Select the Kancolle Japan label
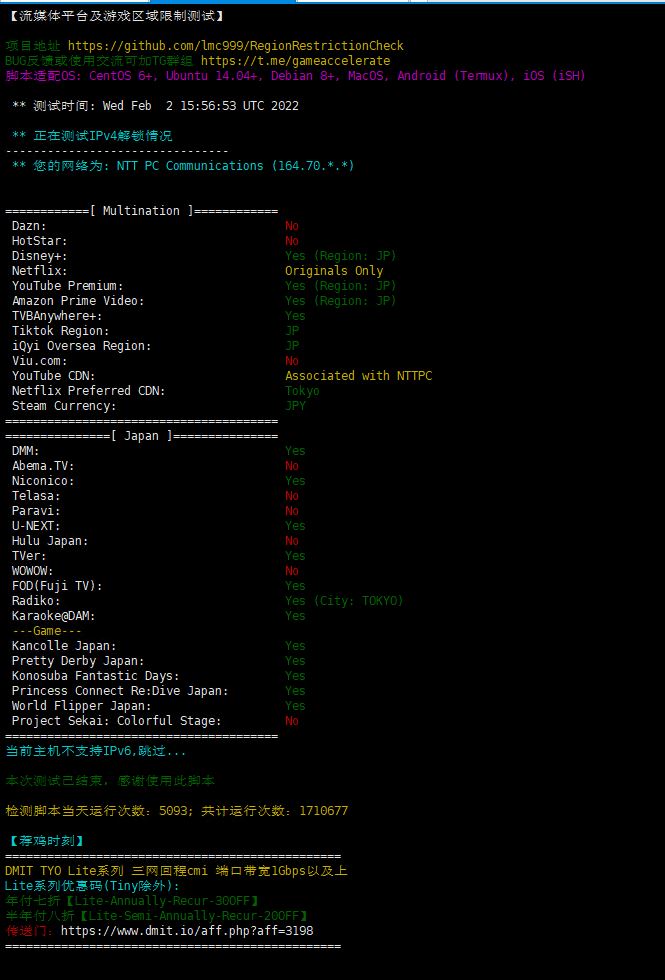Image resolution: width=665 pixels, height=980 pixels. click(x=64, y=646)
